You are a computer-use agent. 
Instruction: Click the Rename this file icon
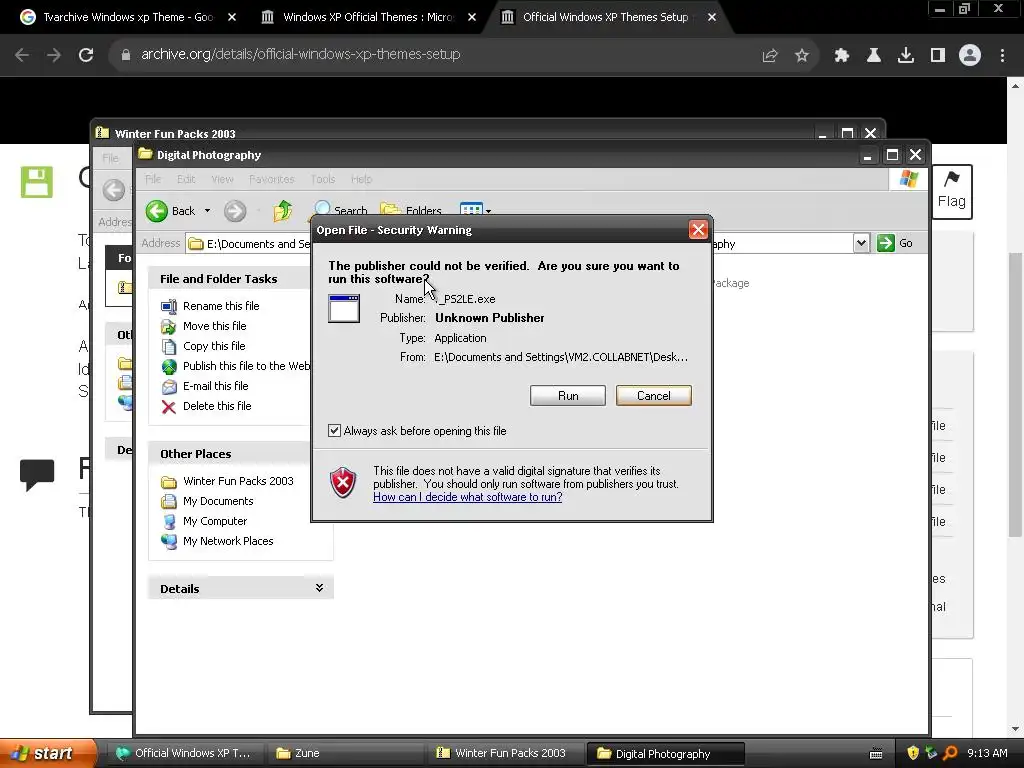(168, 306)
